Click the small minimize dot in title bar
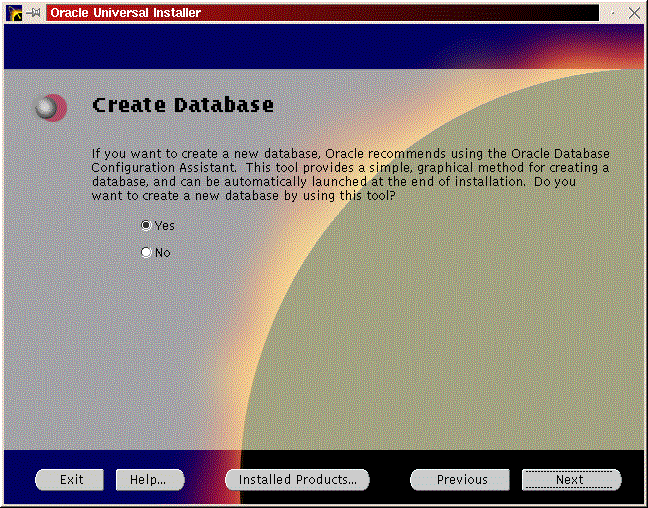Screen dimensions: 648x508 (x=614, y=13)
